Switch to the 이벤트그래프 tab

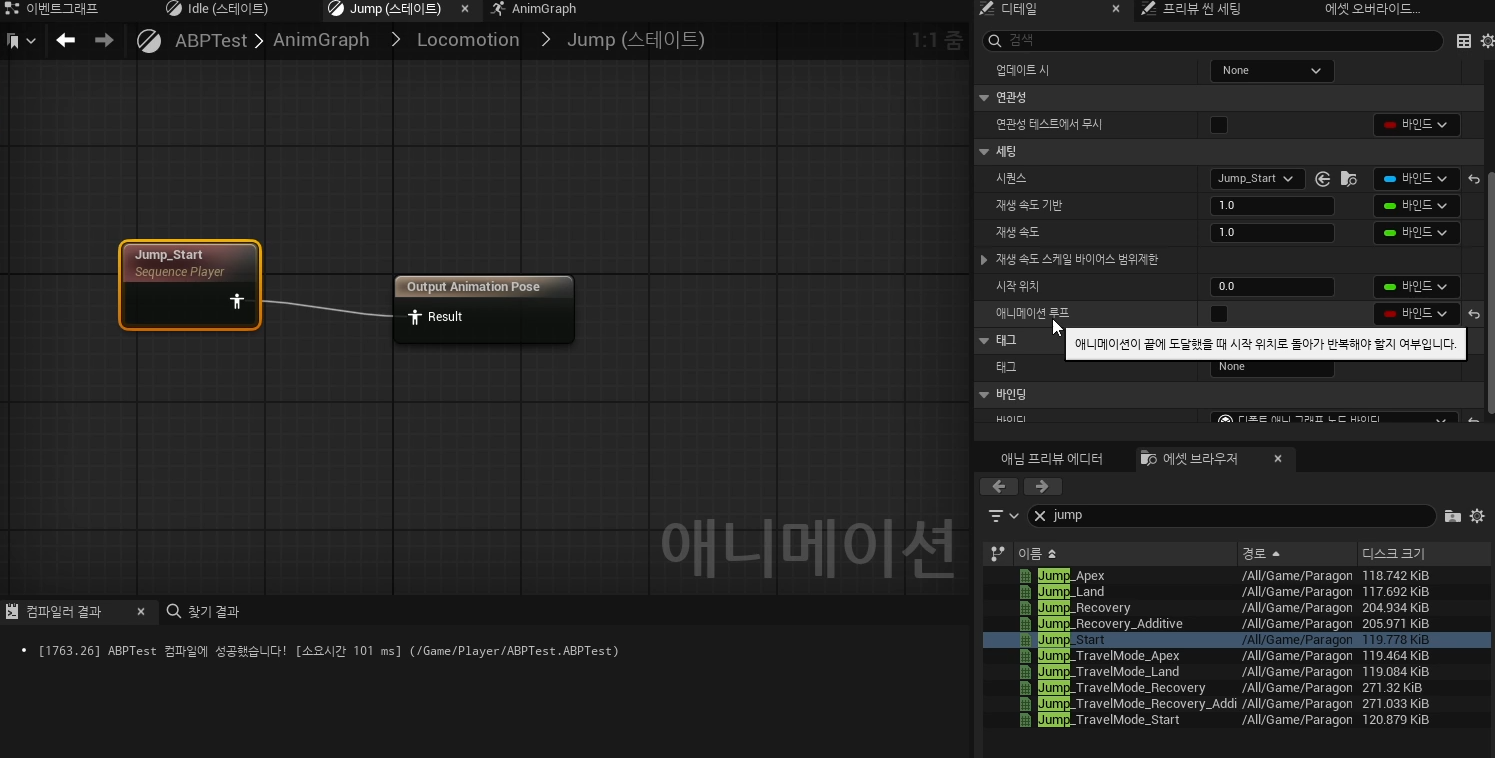pyautogui.click(x=61, y=9)
